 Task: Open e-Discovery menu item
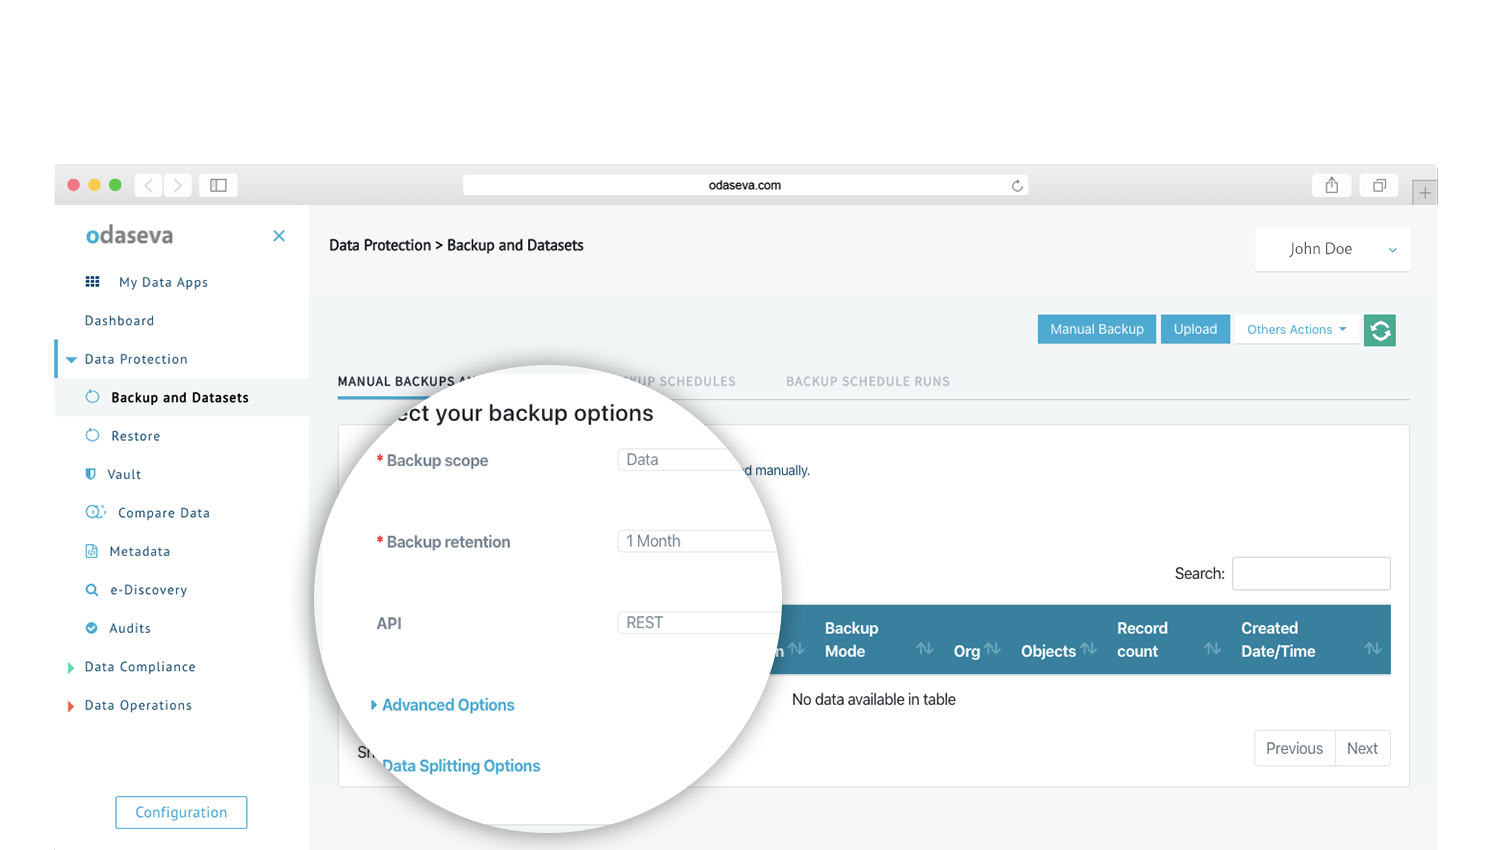(149, 590)
